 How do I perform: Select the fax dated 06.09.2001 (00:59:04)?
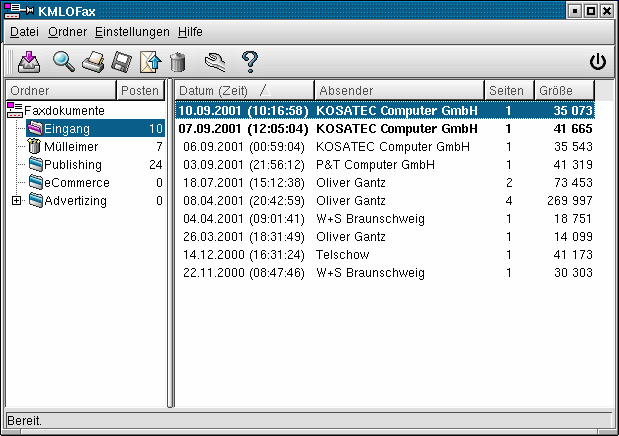(x=385, y=147)
